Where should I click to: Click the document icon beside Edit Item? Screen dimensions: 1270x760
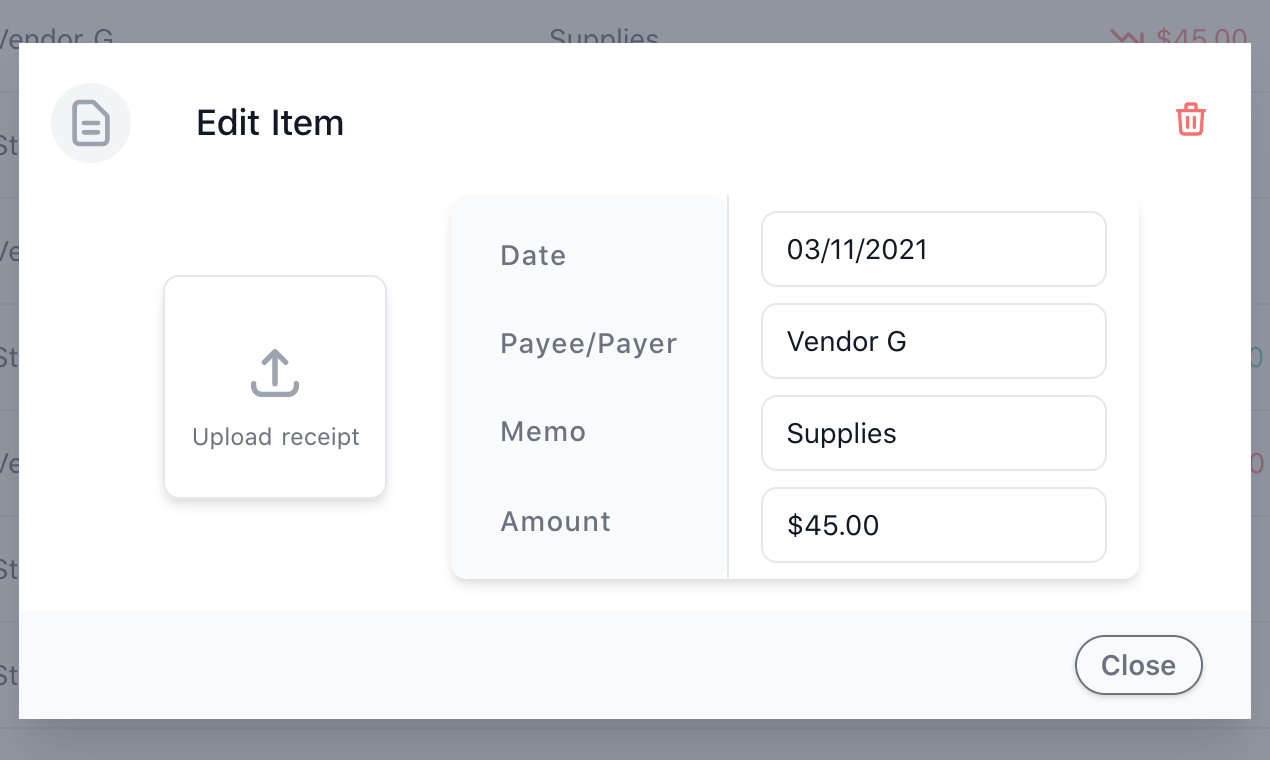click(x=91, y=123)
